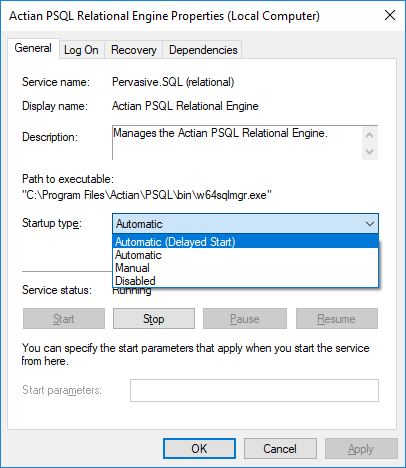
Task: Choose the Automatic startup option in list
Action: pyautogui.click(x=245, y=255)
